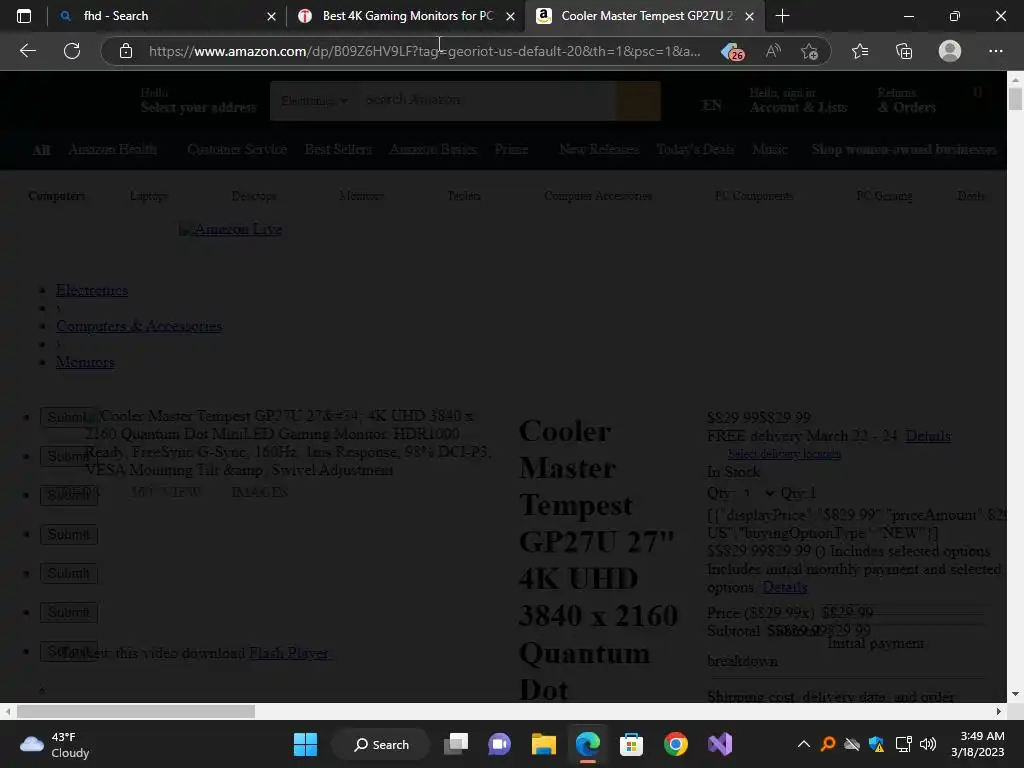Follow the Amazon Live link

231,229
